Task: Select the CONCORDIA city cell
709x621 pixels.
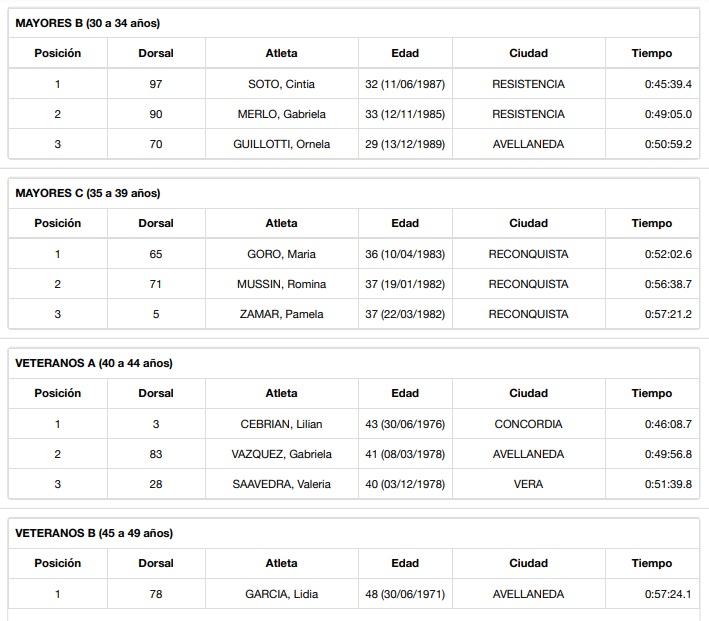Action: (528, 424)
